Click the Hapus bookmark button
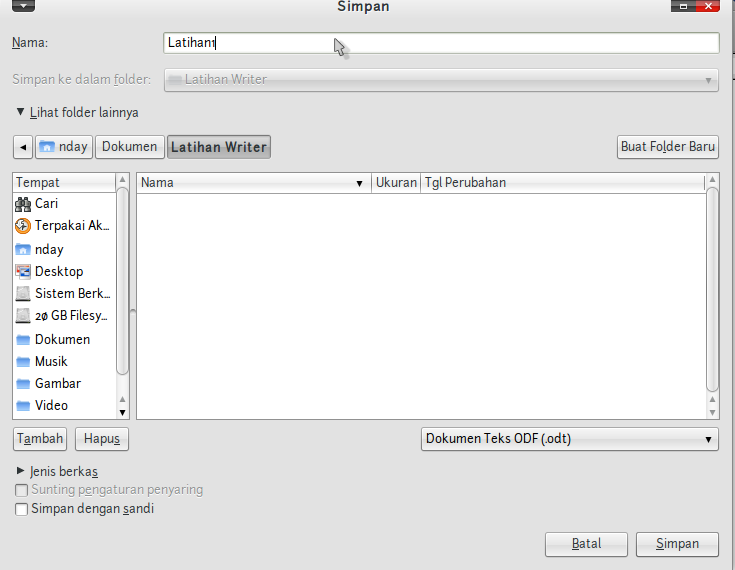The height and width of the screenshot is (570, 735). 102,439
